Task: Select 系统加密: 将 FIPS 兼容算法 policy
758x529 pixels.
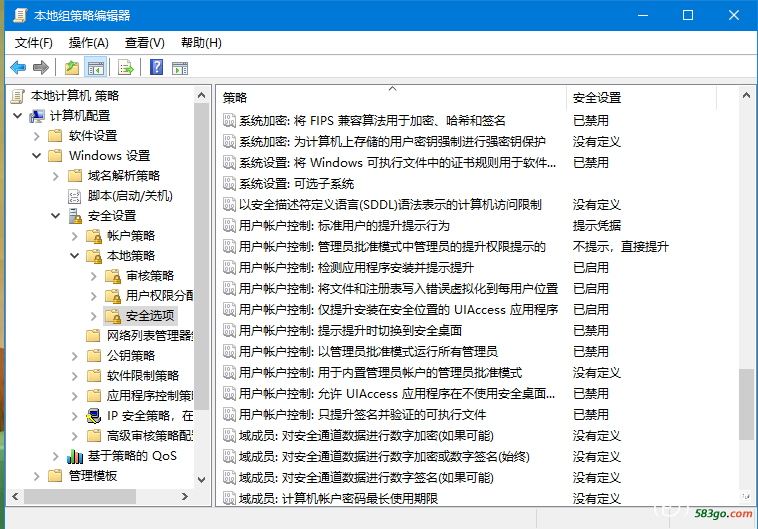Action: (372, 121)
